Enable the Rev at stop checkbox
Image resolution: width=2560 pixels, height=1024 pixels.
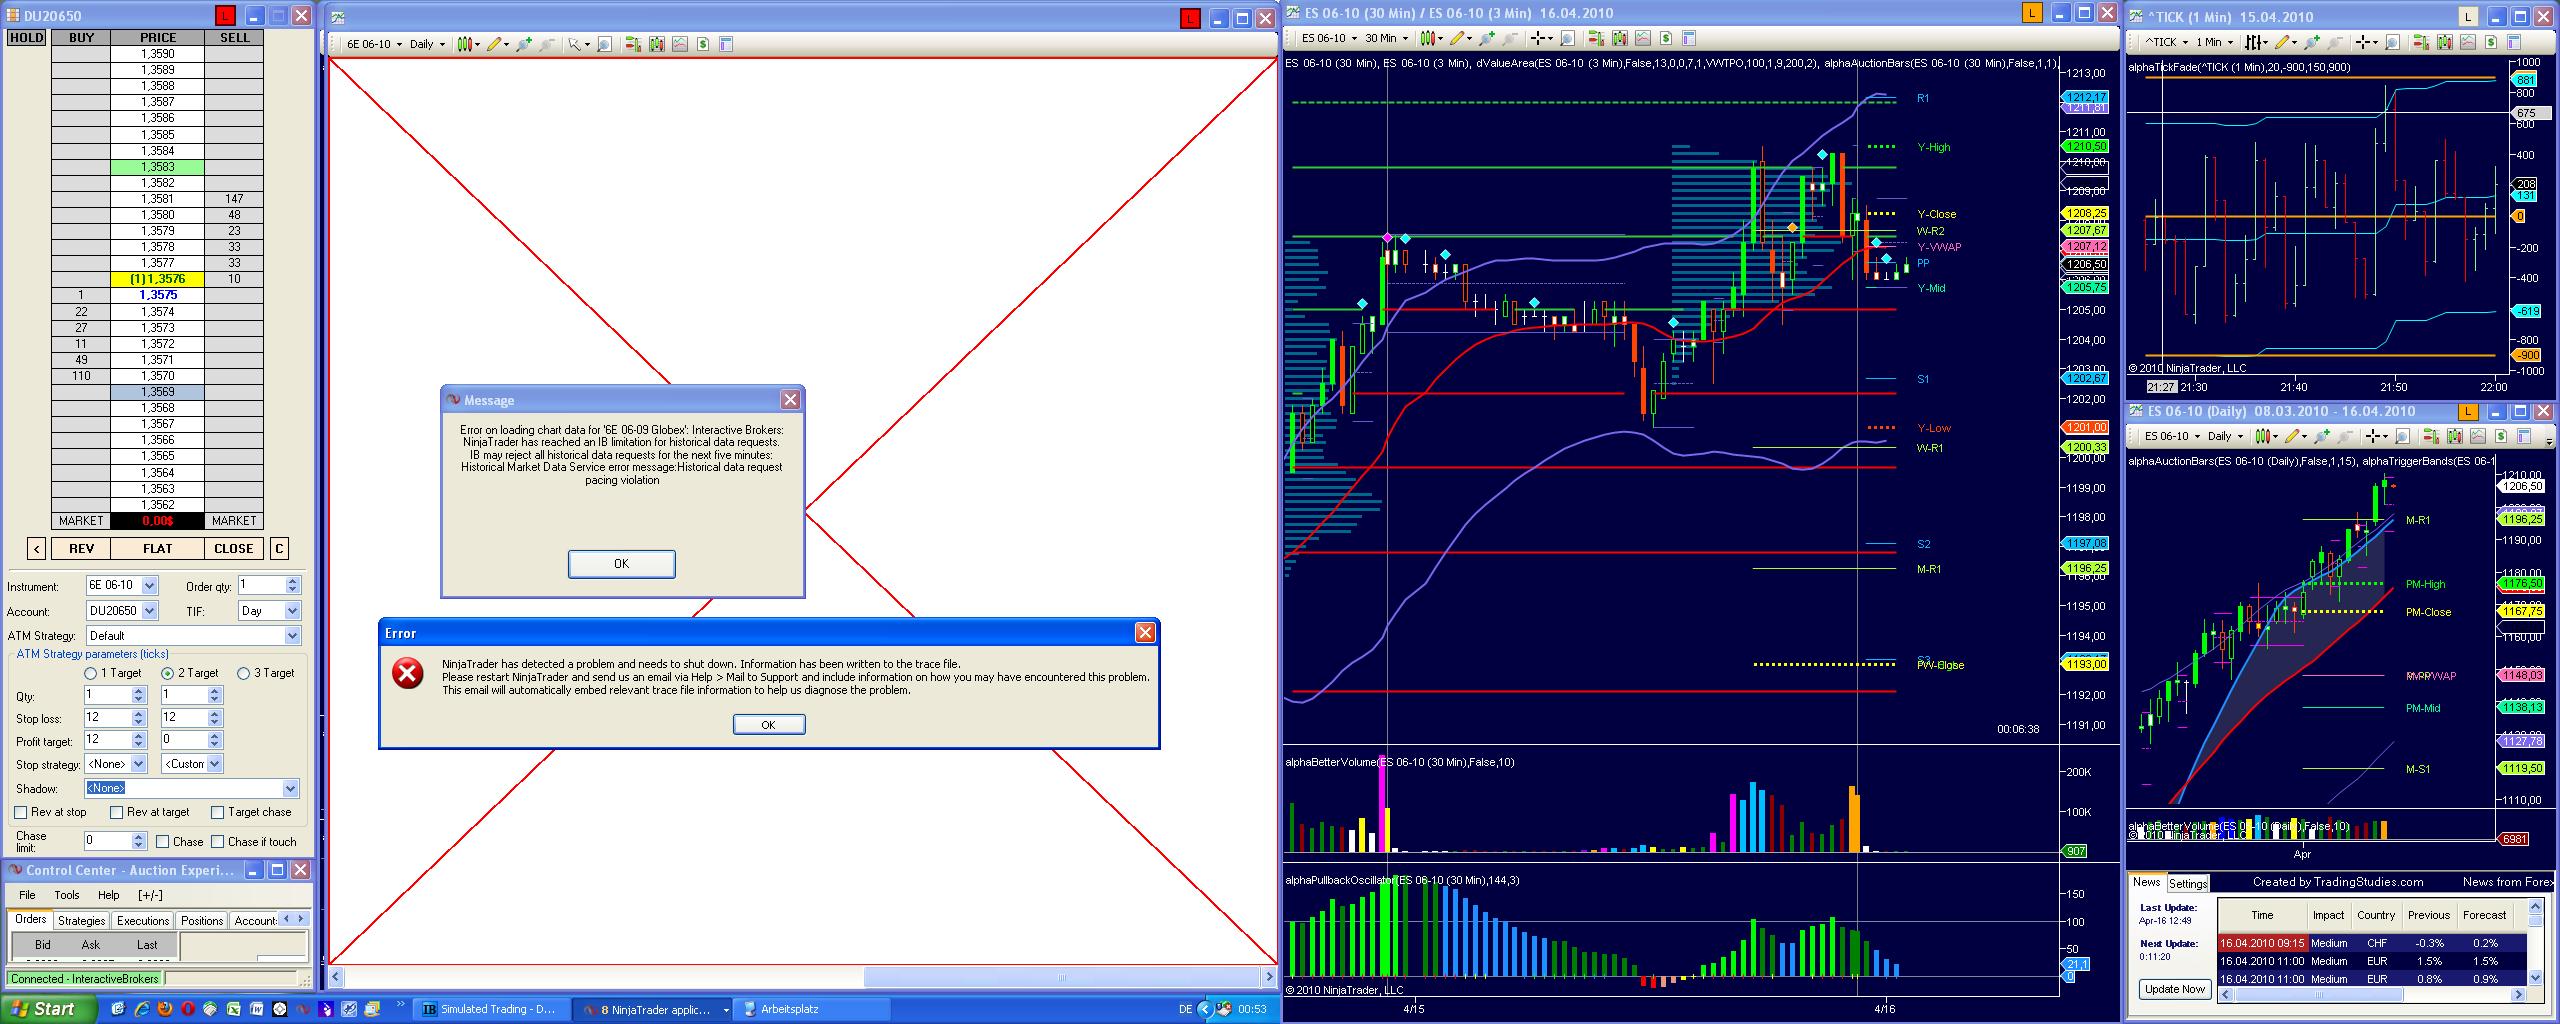pos(21,812)
